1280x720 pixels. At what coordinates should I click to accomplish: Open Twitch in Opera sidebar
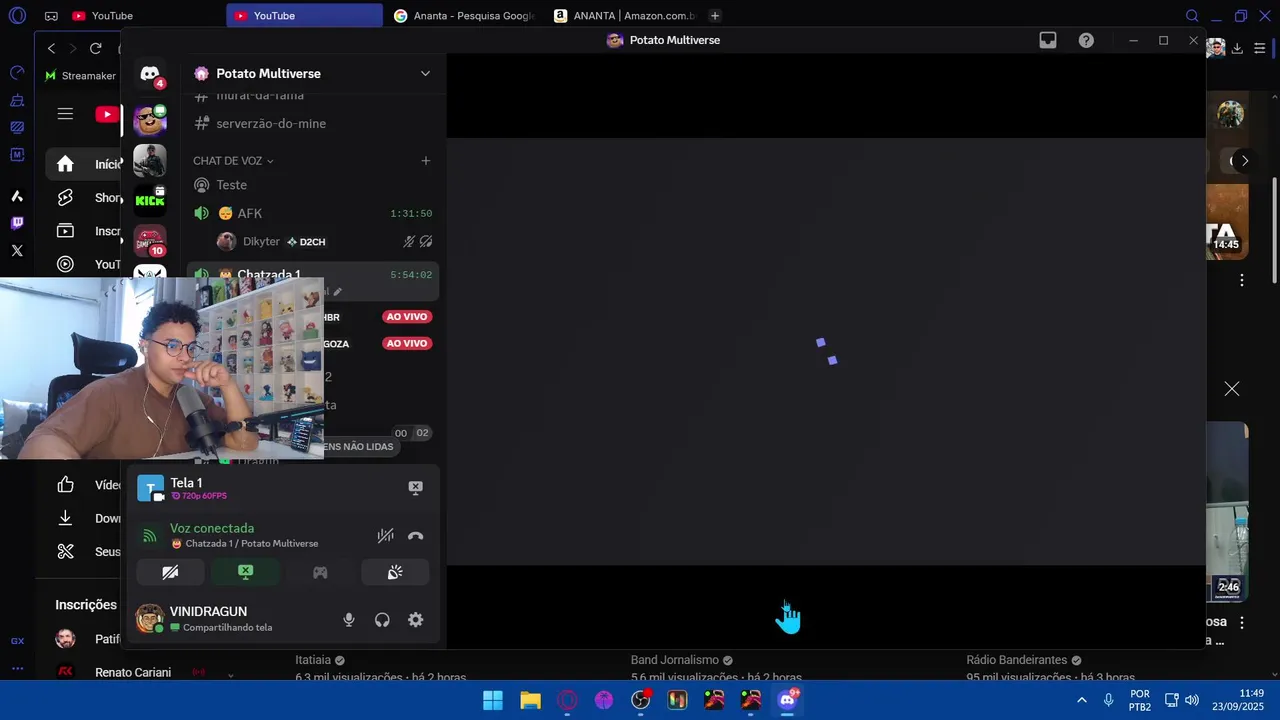tap(17, 223)
